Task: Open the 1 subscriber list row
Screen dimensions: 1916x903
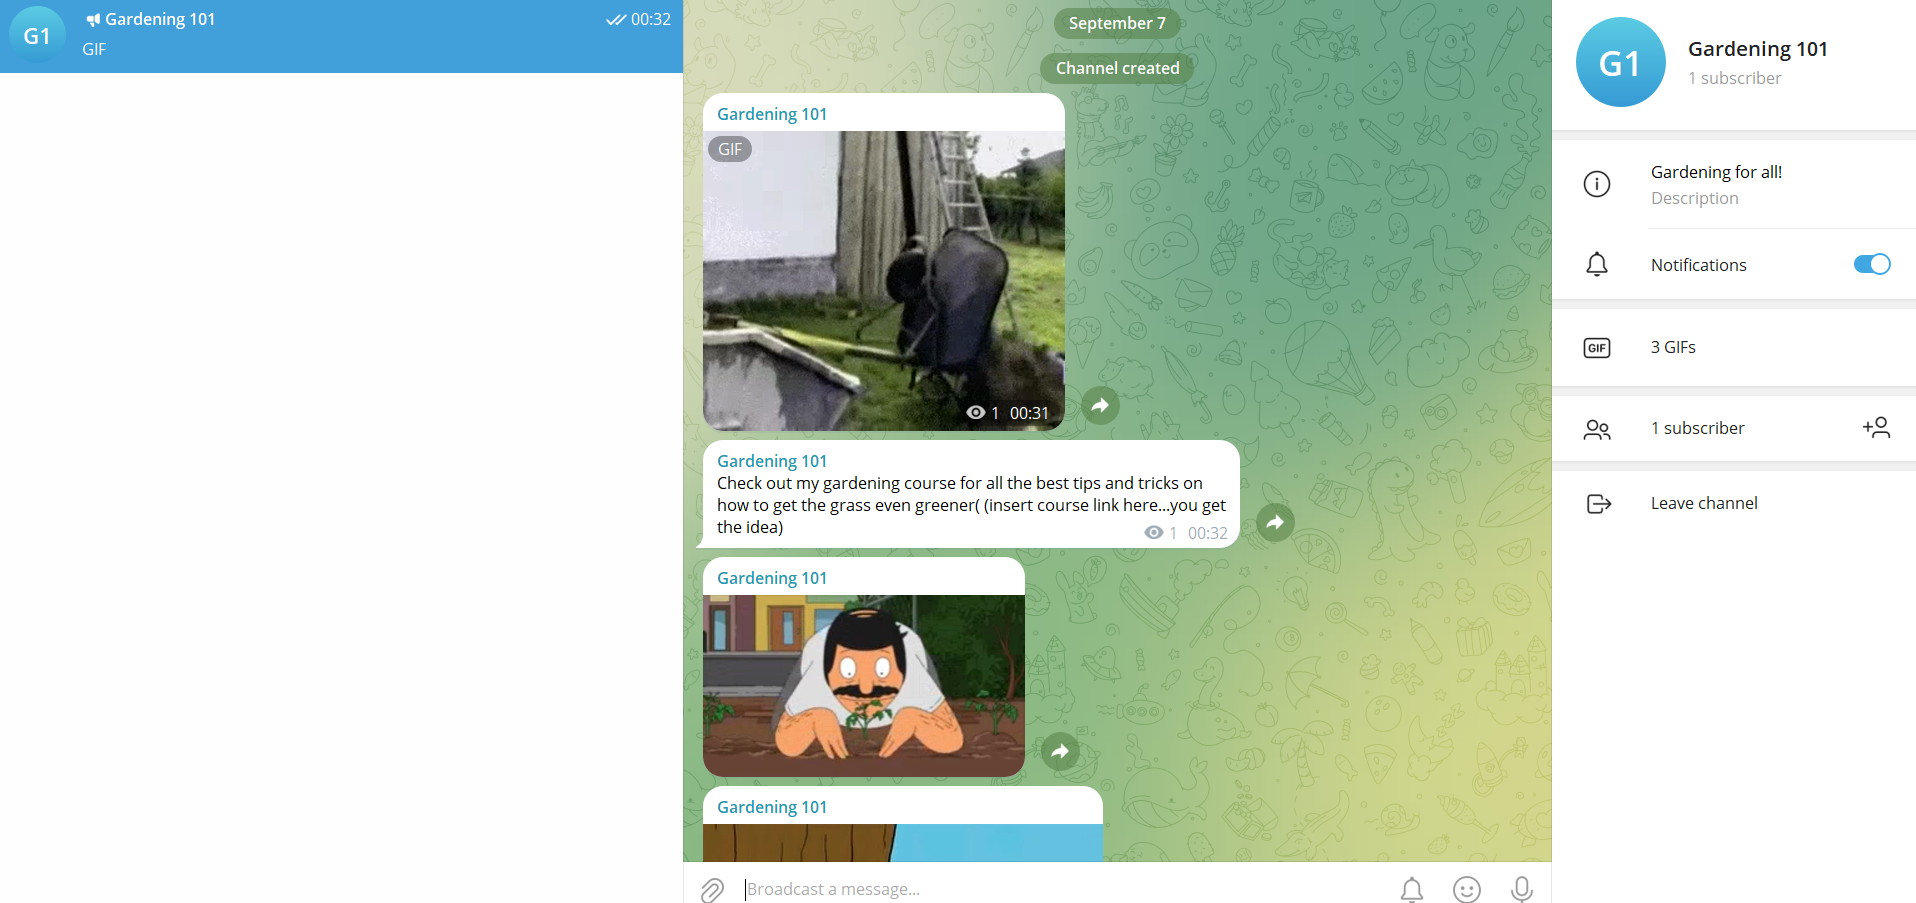Action: (x=1734, y=428)
